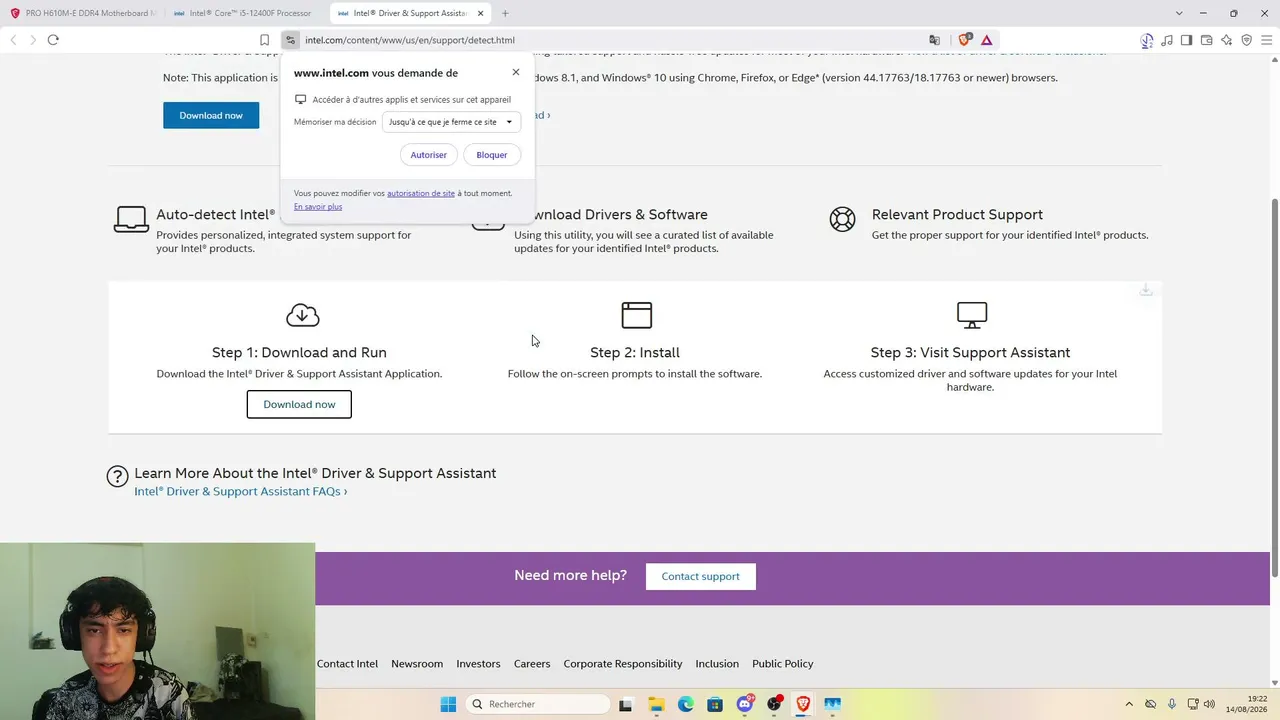Open the autorisation de site link
1280x720 pixels.
tap(421, 193)
